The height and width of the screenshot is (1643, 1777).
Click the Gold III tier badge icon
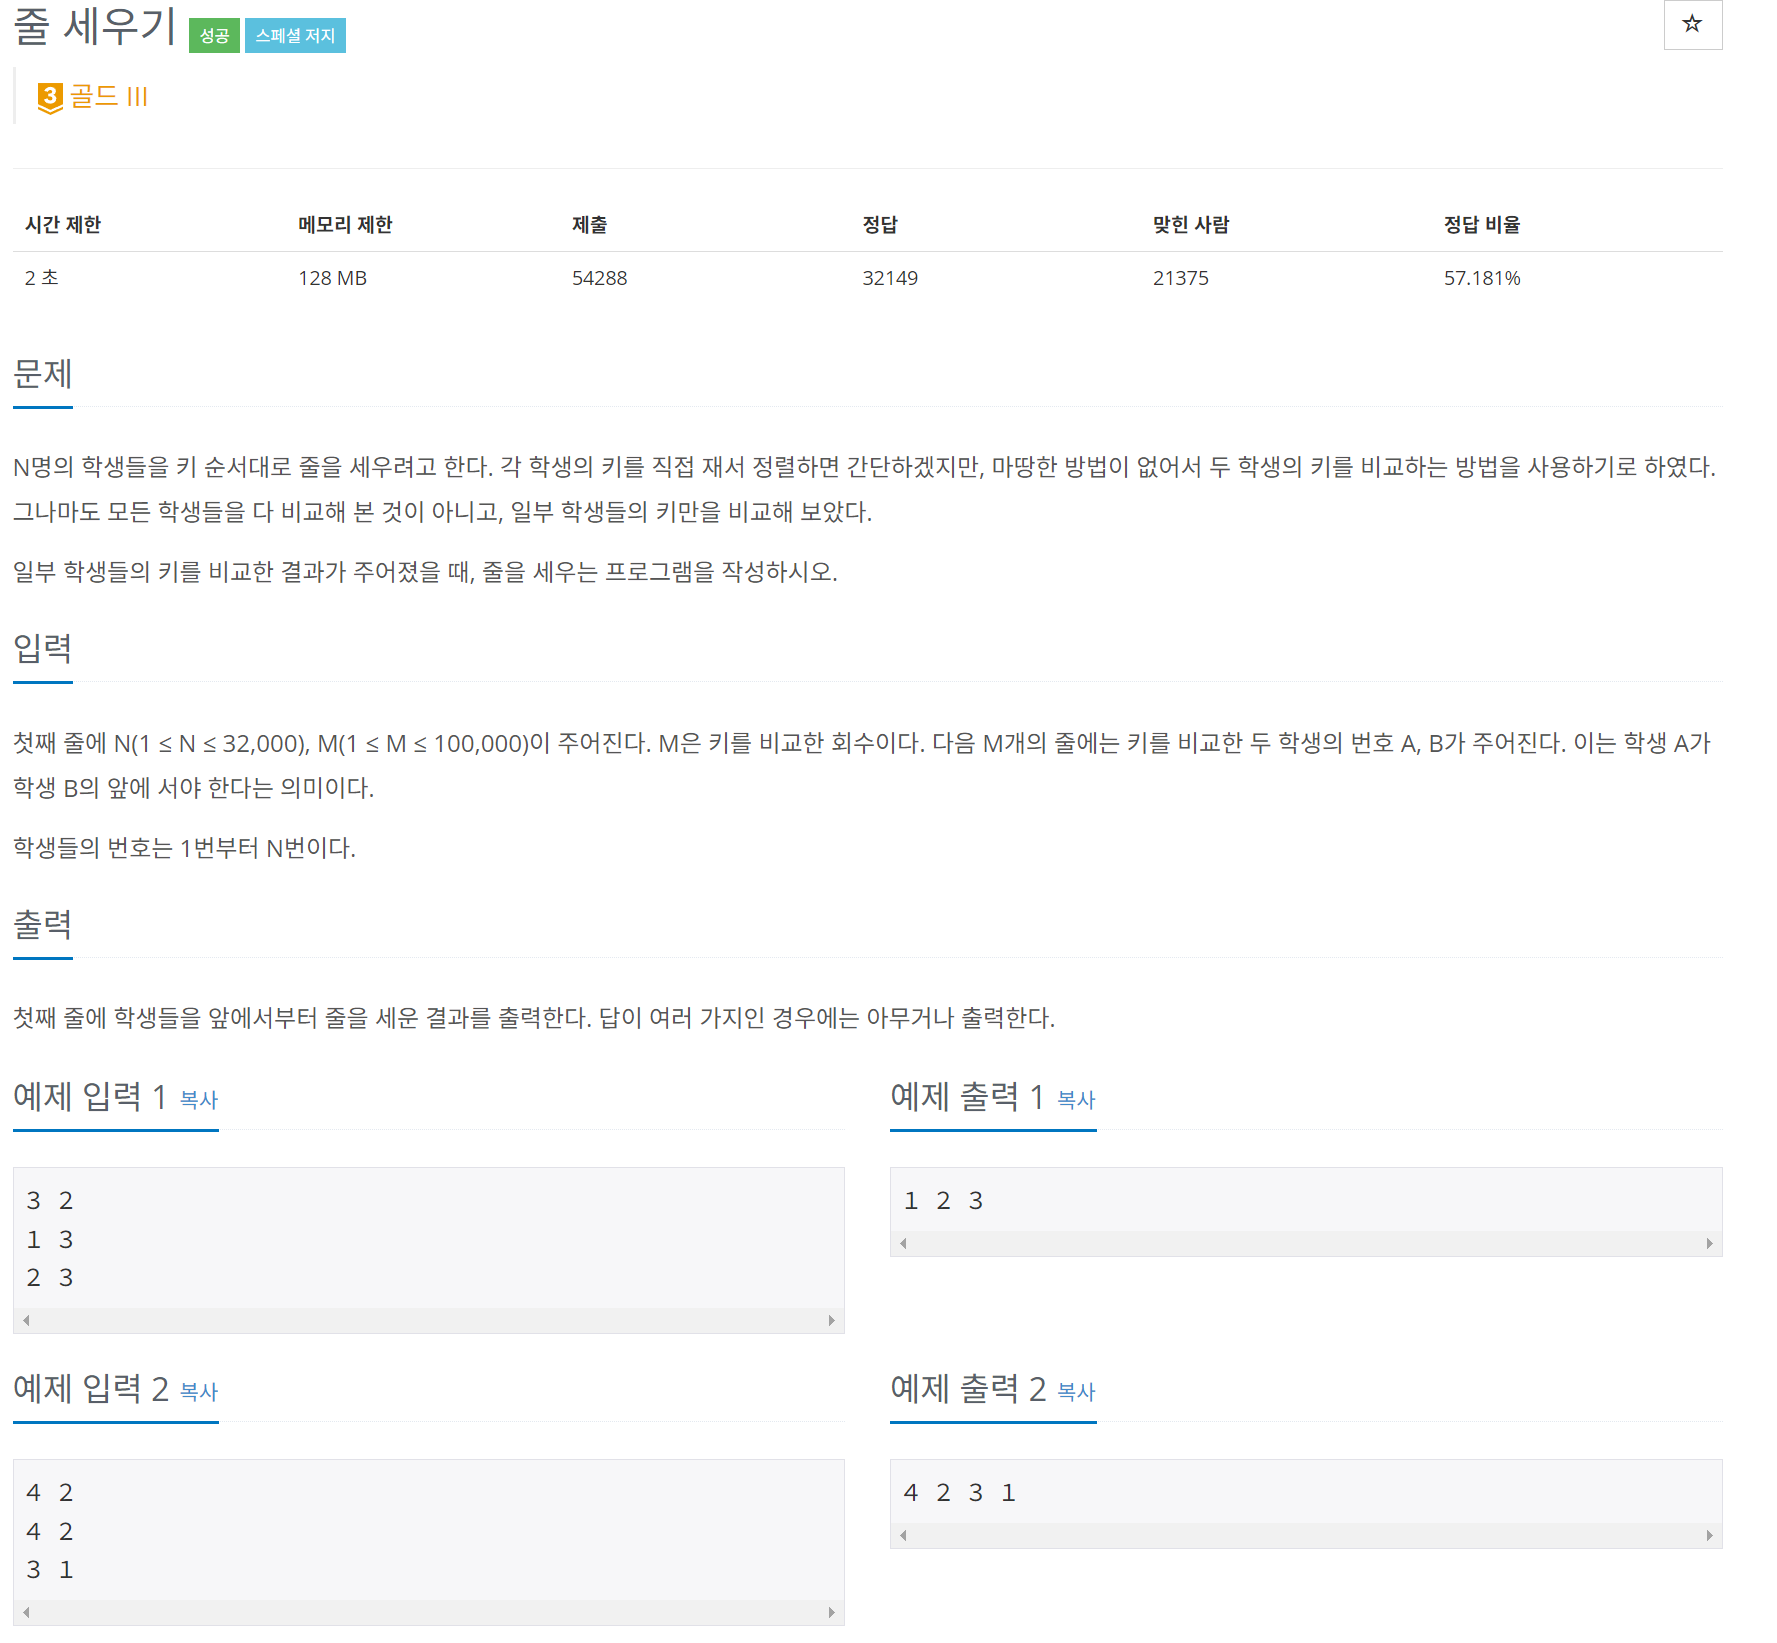(x=50, y=98)
